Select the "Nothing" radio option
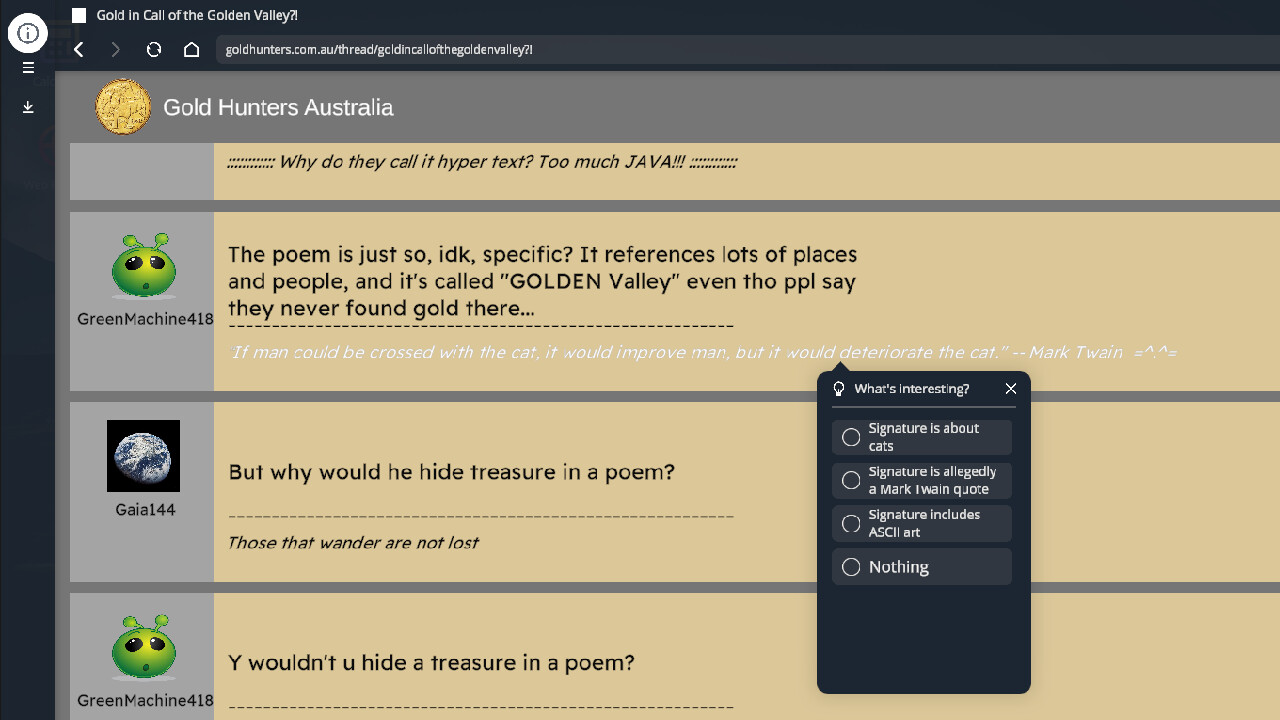This screenshot has height=720, width=1280. (x=851, y=567)
